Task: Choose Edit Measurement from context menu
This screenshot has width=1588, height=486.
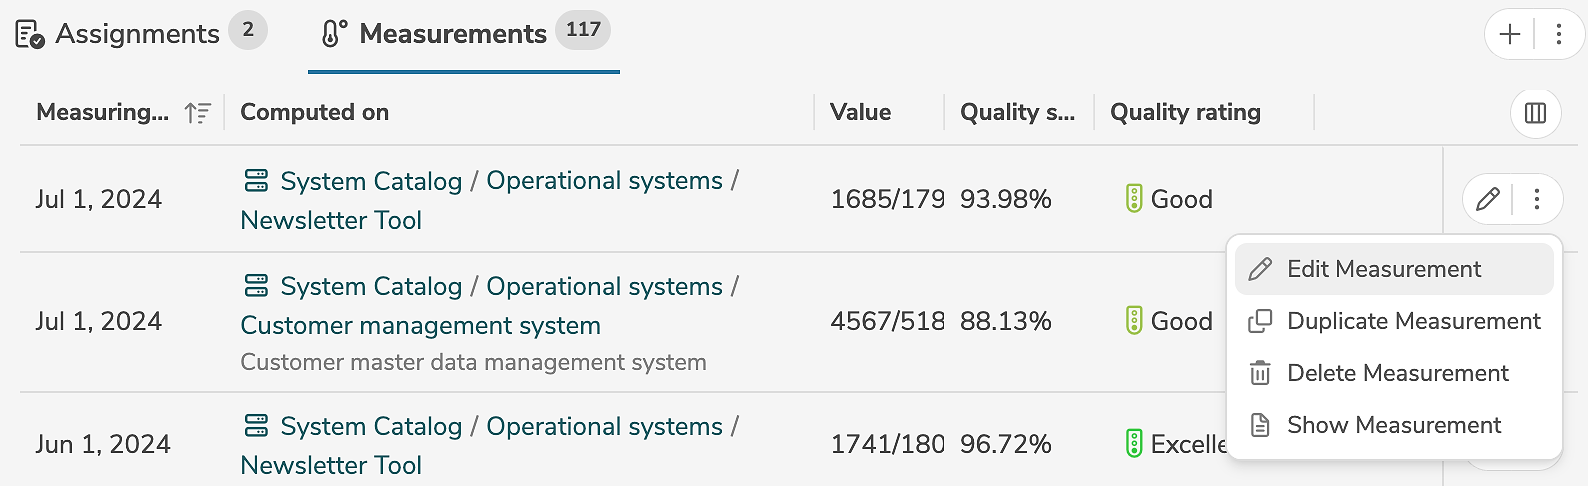Action: coord(1383,269)
